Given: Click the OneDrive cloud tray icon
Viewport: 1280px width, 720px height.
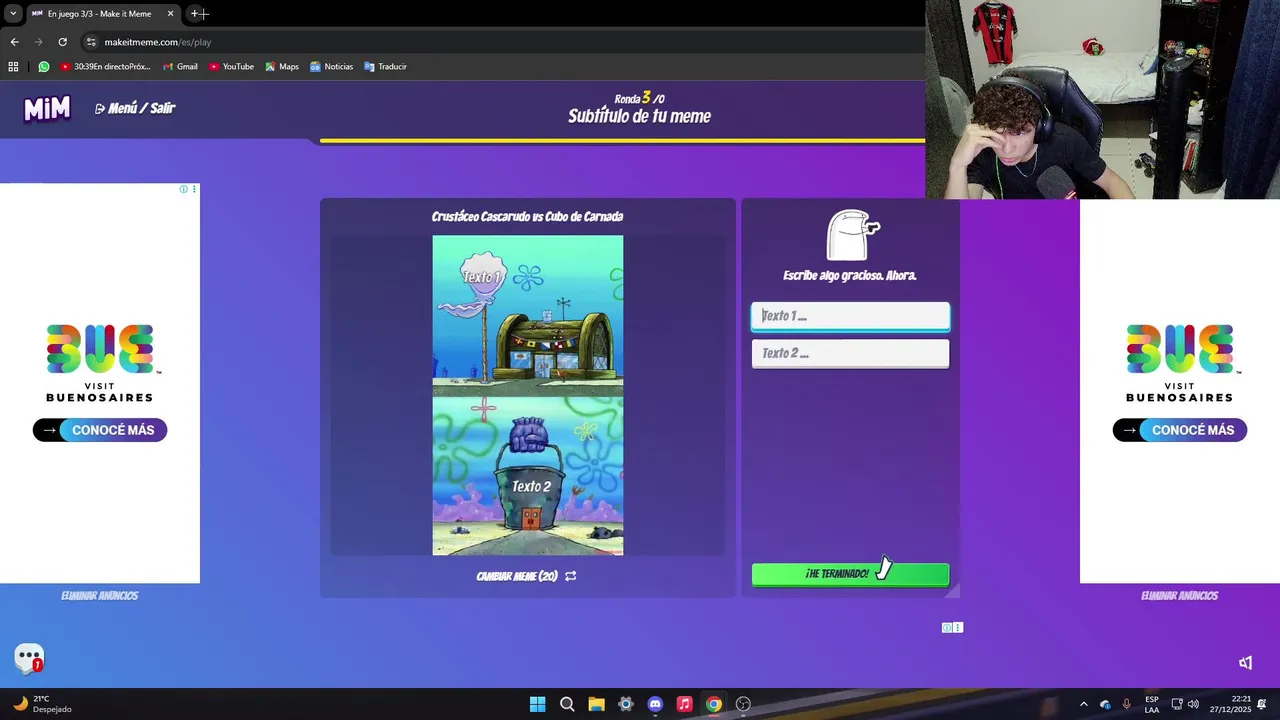Looking at the screenshot, I should (x=1105, y=704).
